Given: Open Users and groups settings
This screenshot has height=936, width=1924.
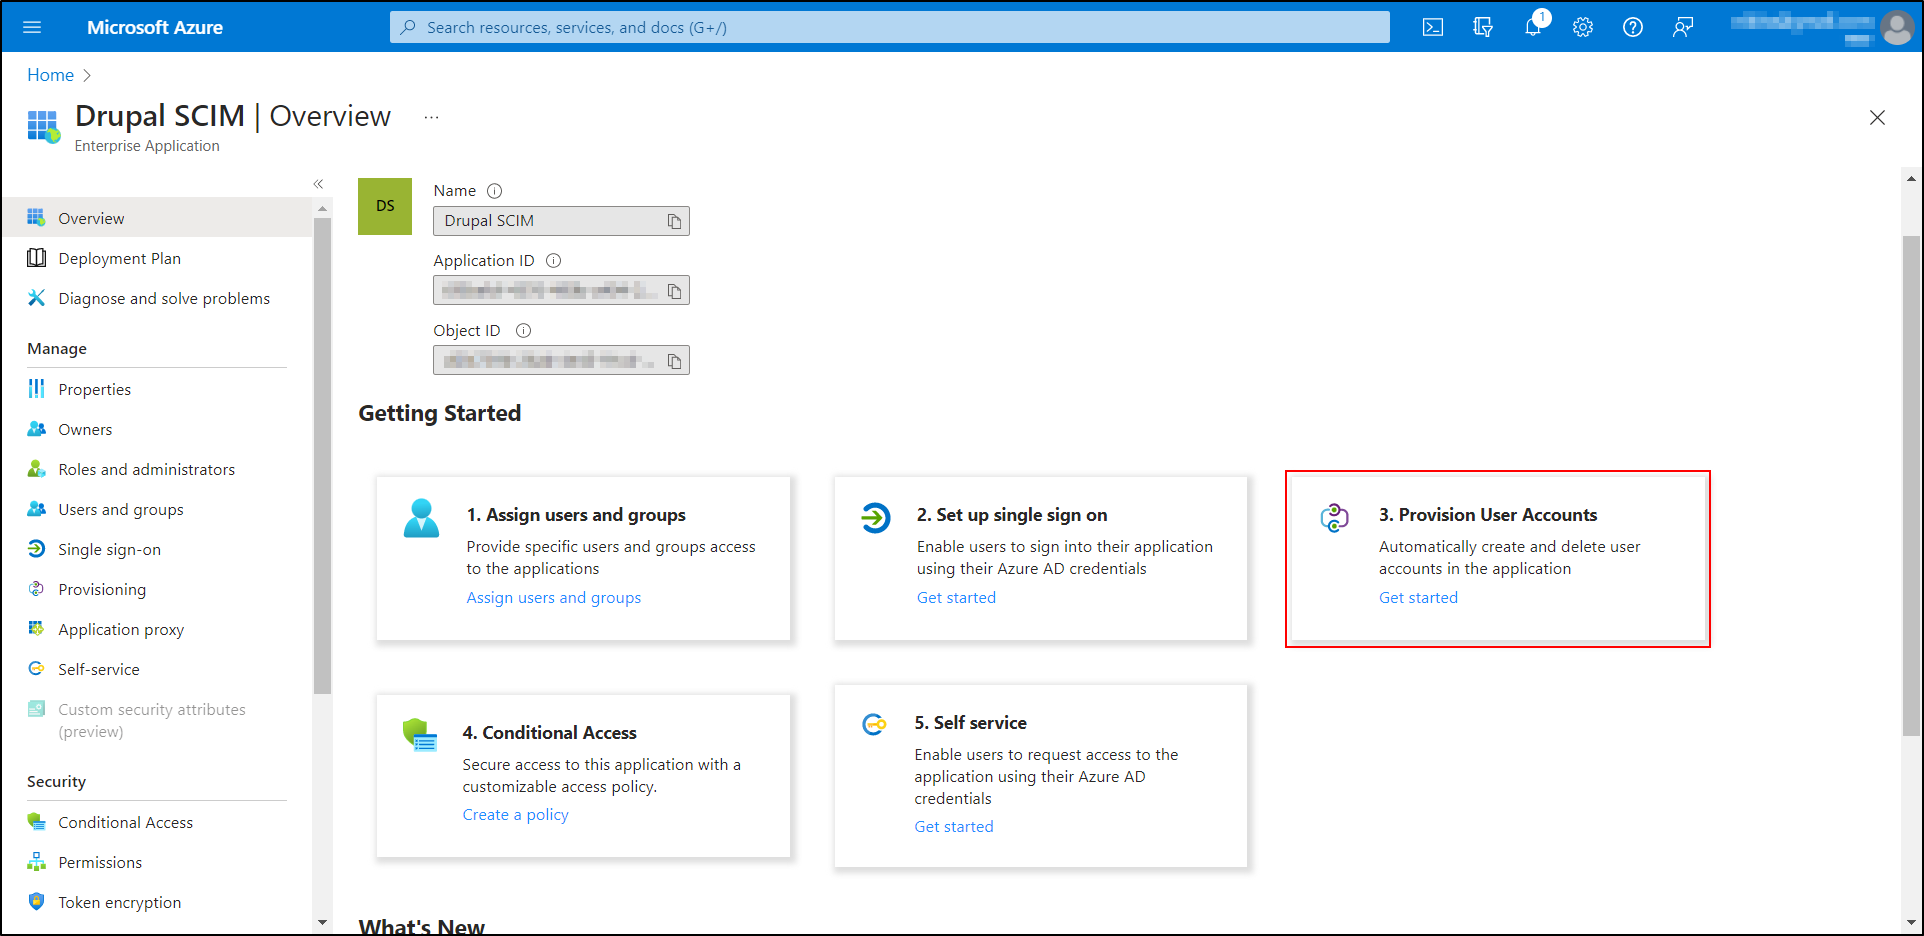Looking at the screenshot, I should 120,509.
